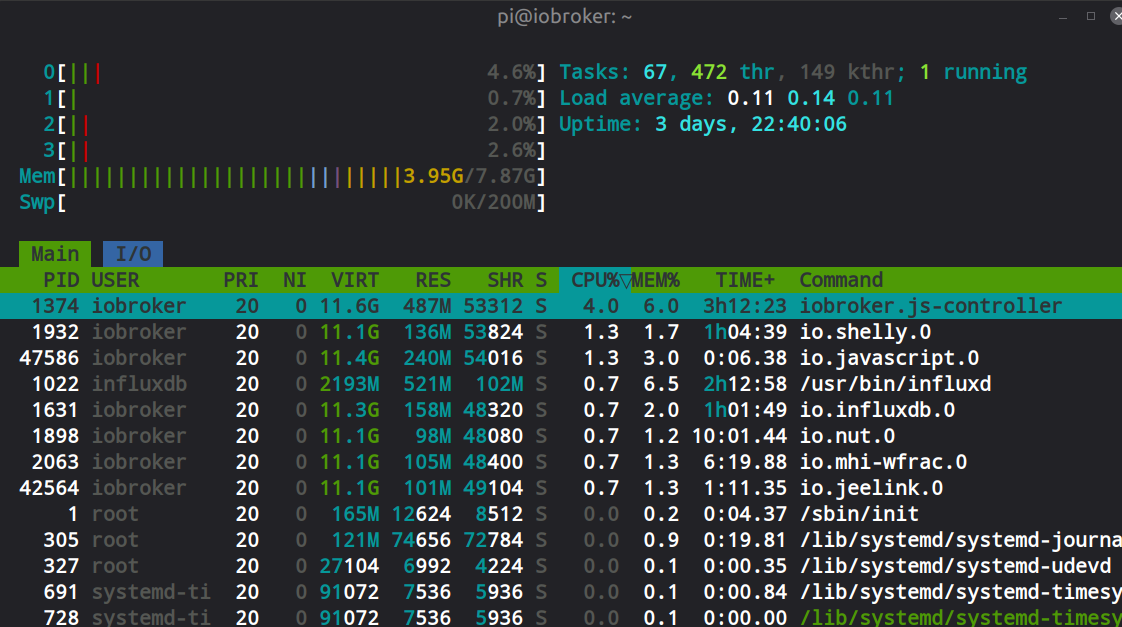Click the CPU% sorted column header

595,280
